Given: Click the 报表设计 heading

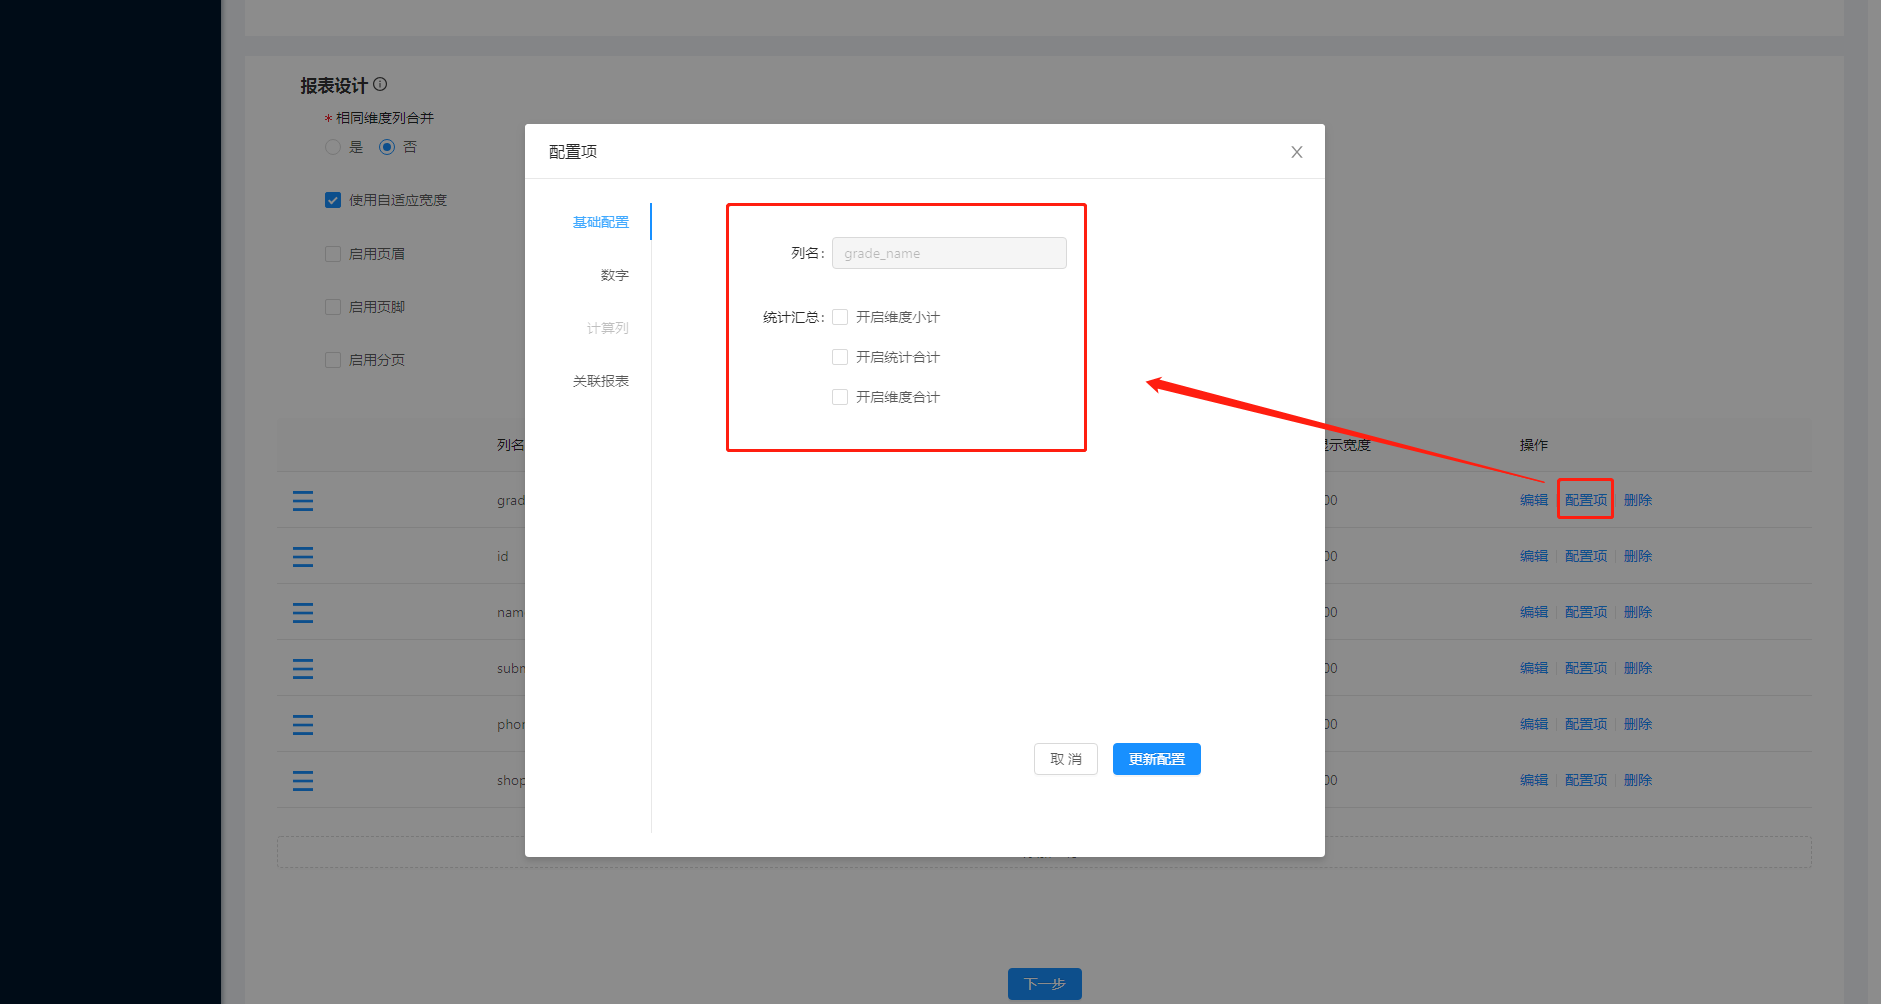Looking at the screenshot, I should pos(334,86).
